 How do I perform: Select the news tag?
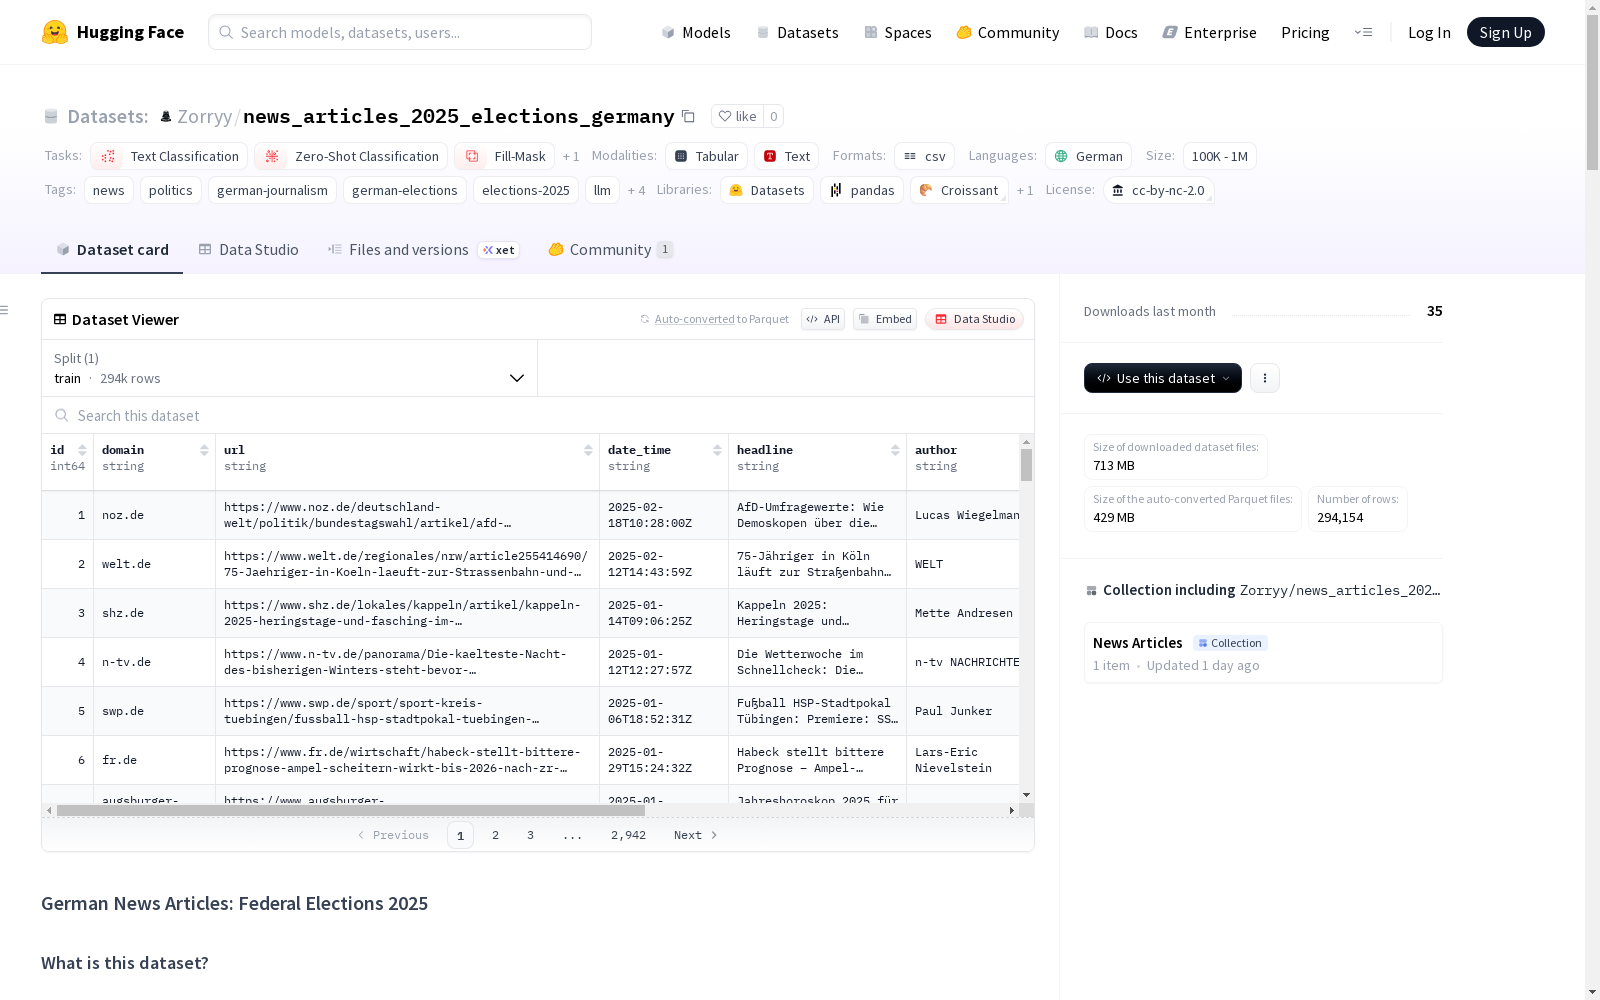(109, 190)
